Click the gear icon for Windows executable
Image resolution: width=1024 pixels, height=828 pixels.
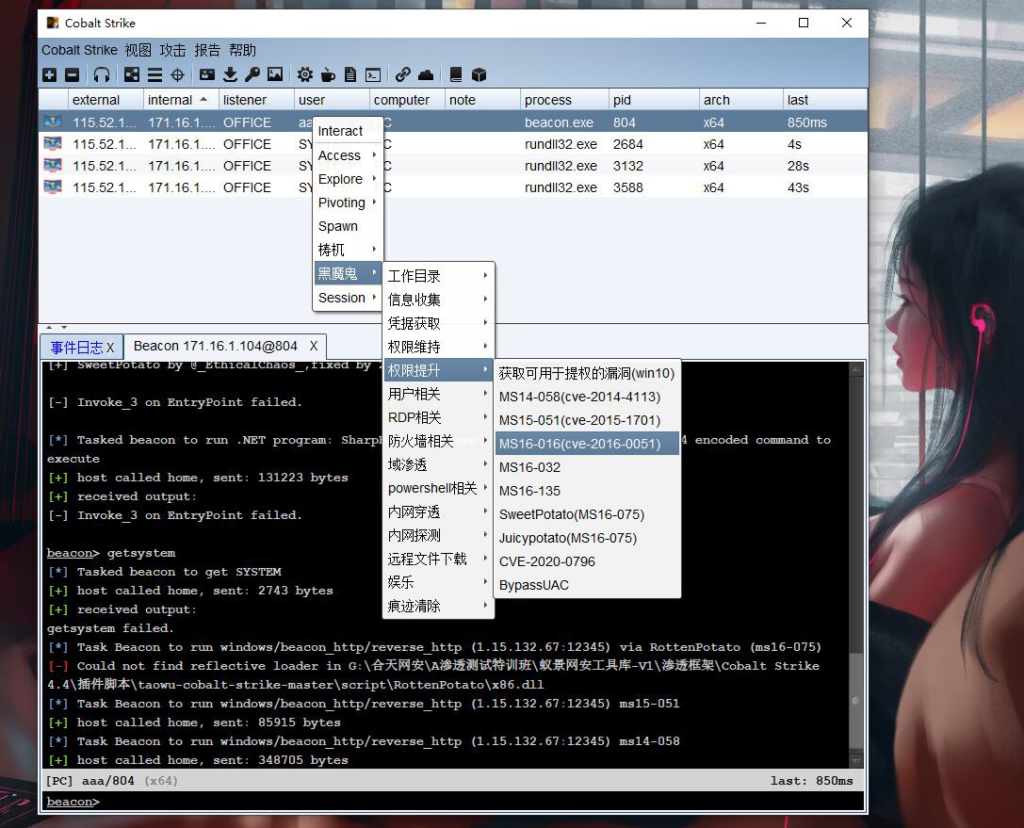305,74
